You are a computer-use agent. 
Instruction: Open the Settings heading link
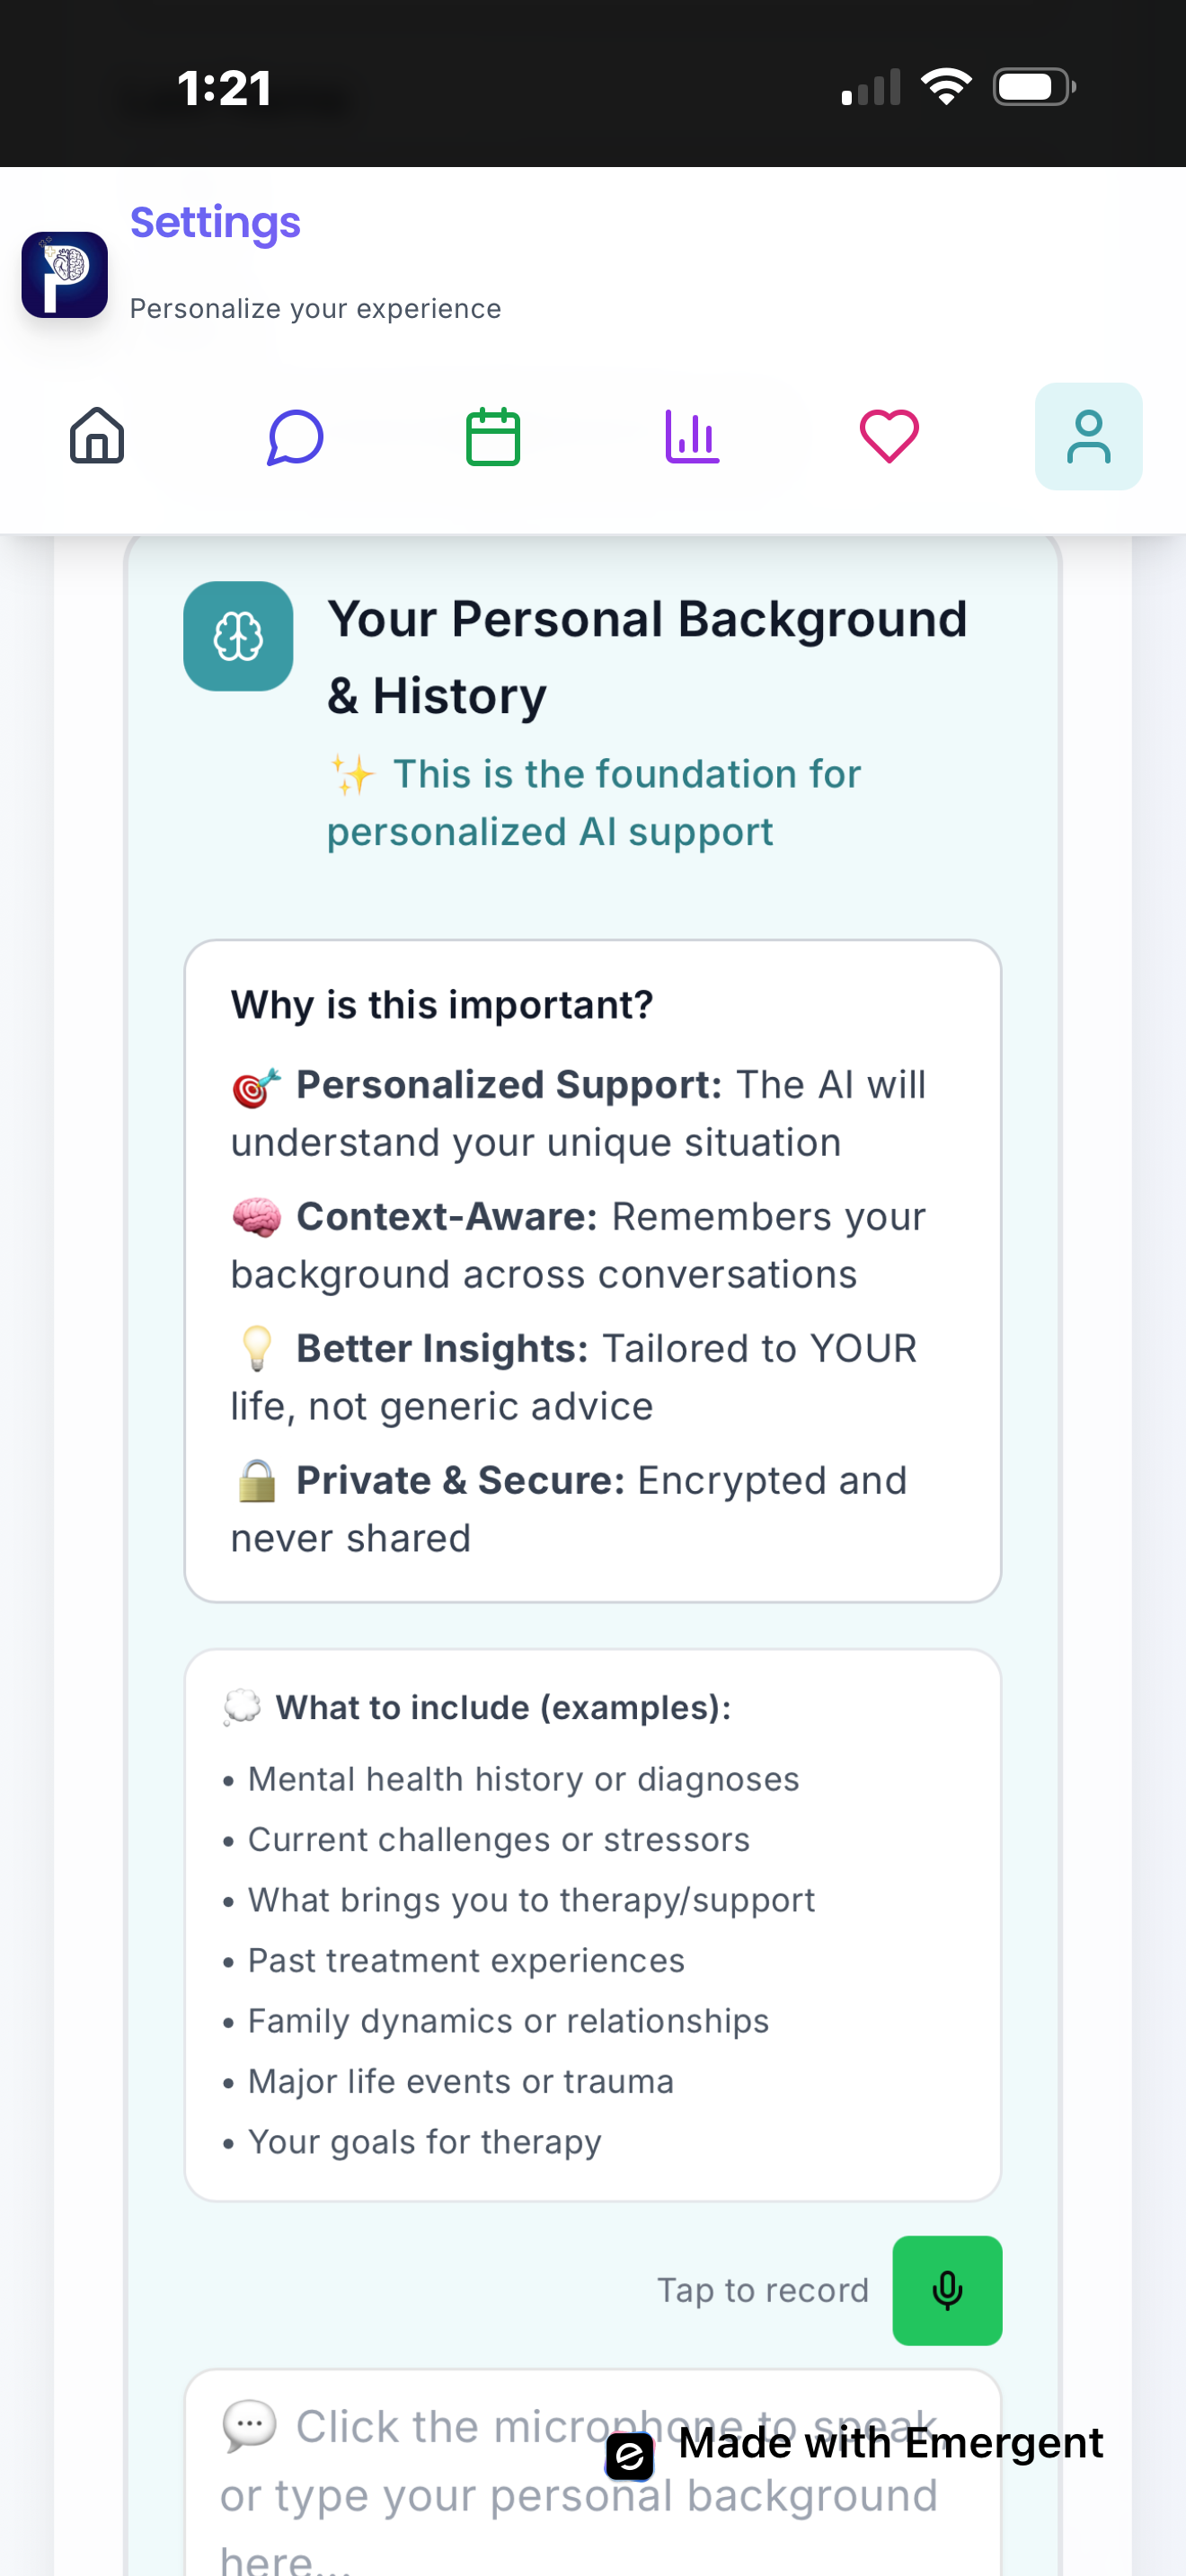(x=215, y=222)
